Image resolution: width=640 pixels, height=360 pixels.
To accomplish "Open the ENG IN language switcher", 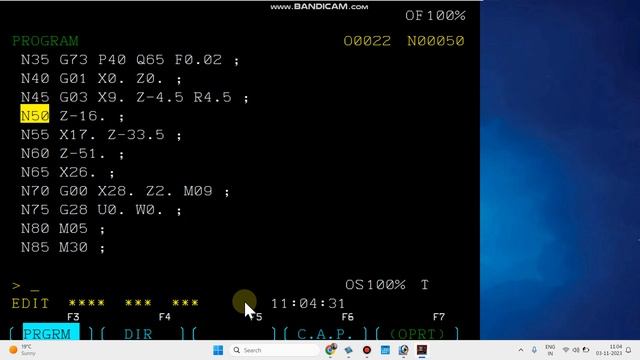I will (550, 350).
